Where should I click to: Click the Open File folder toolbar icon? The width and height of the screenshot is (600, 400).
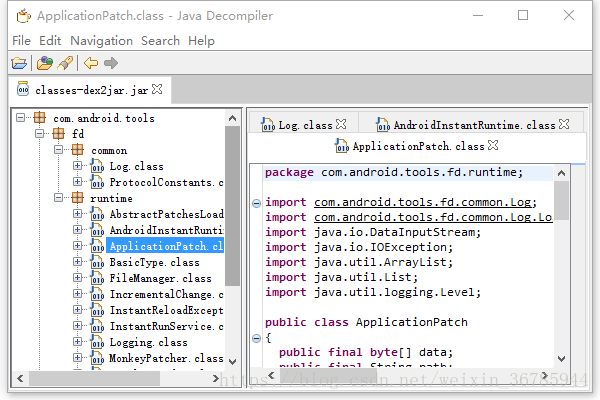pos(19,63)
